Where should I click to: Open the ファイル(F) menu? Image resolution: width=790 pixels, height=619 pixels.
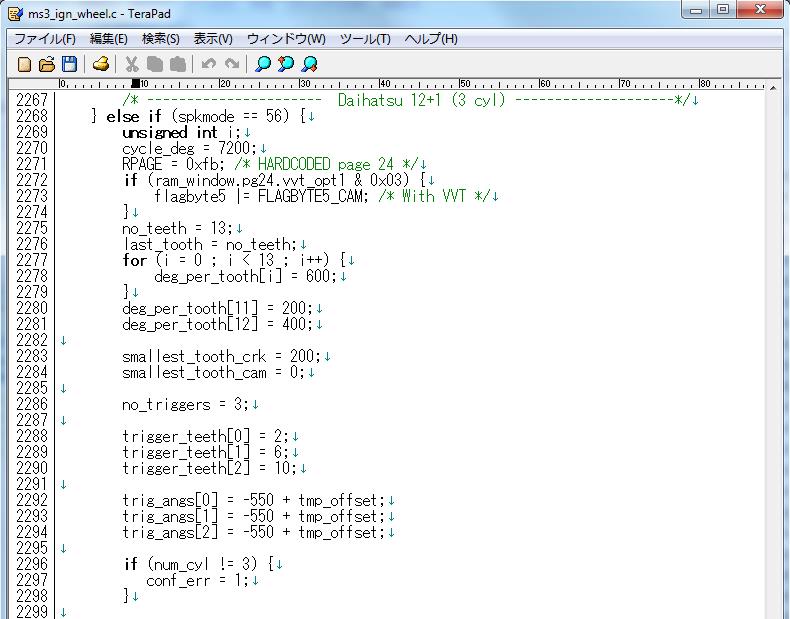point(45,39)
